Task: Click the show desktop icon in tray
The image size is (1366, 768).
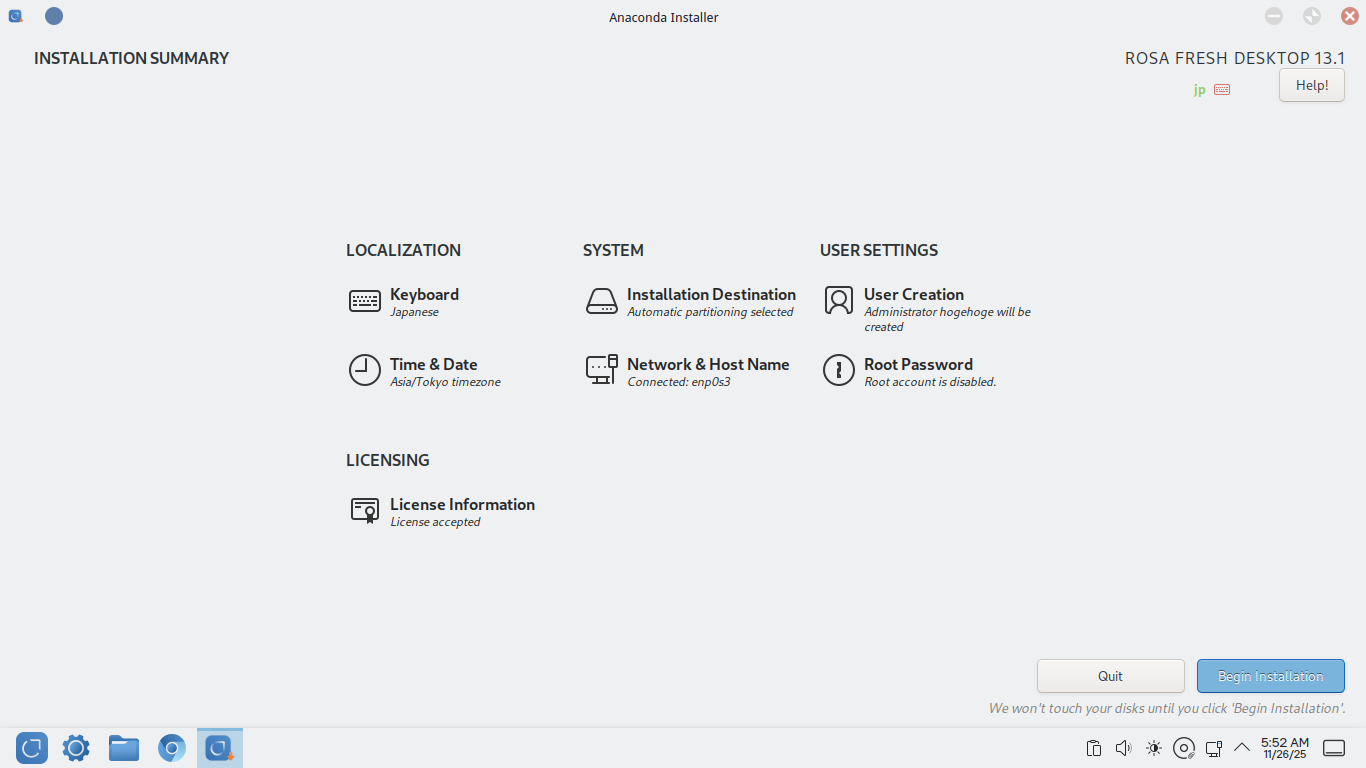Action: pyautogui.click(x=1334, y=748)
